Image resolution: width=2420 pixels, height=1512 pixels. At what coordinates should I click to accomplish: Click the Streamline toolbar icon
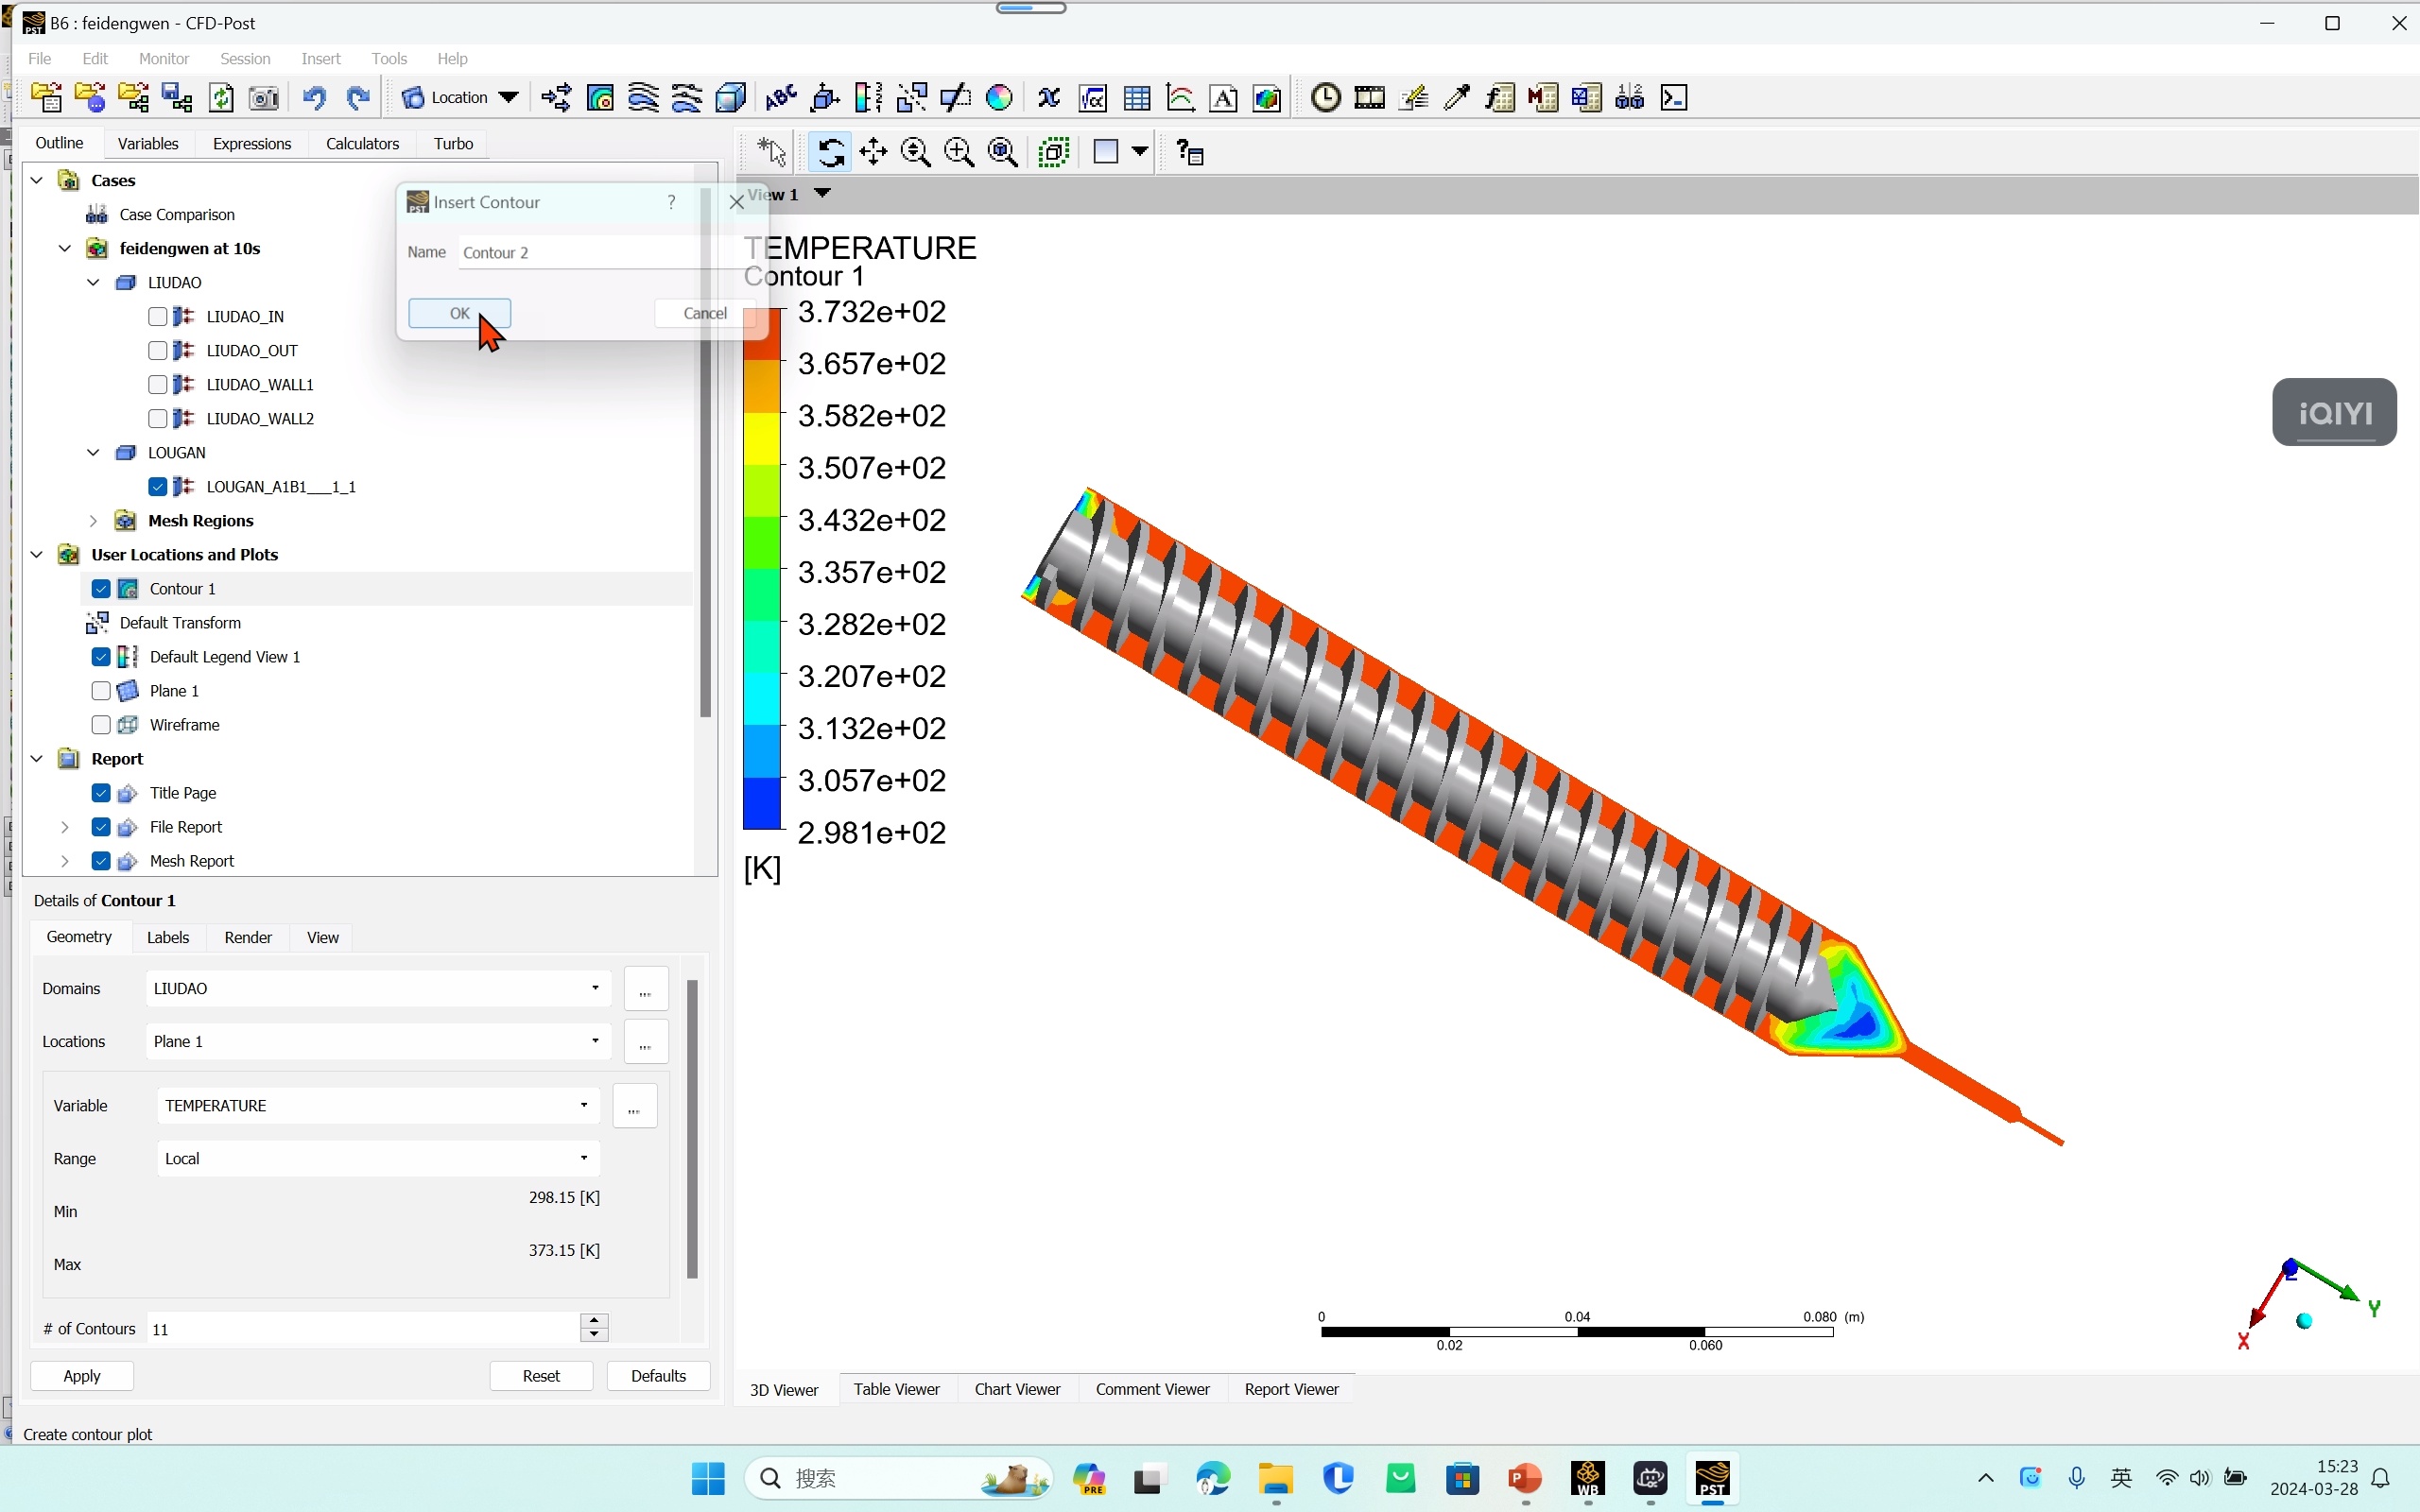tap(643, 98)
